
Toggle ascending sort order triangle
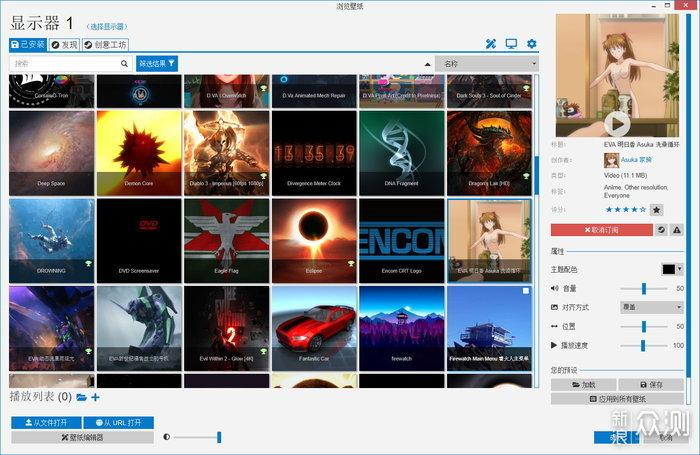(427, 64)
